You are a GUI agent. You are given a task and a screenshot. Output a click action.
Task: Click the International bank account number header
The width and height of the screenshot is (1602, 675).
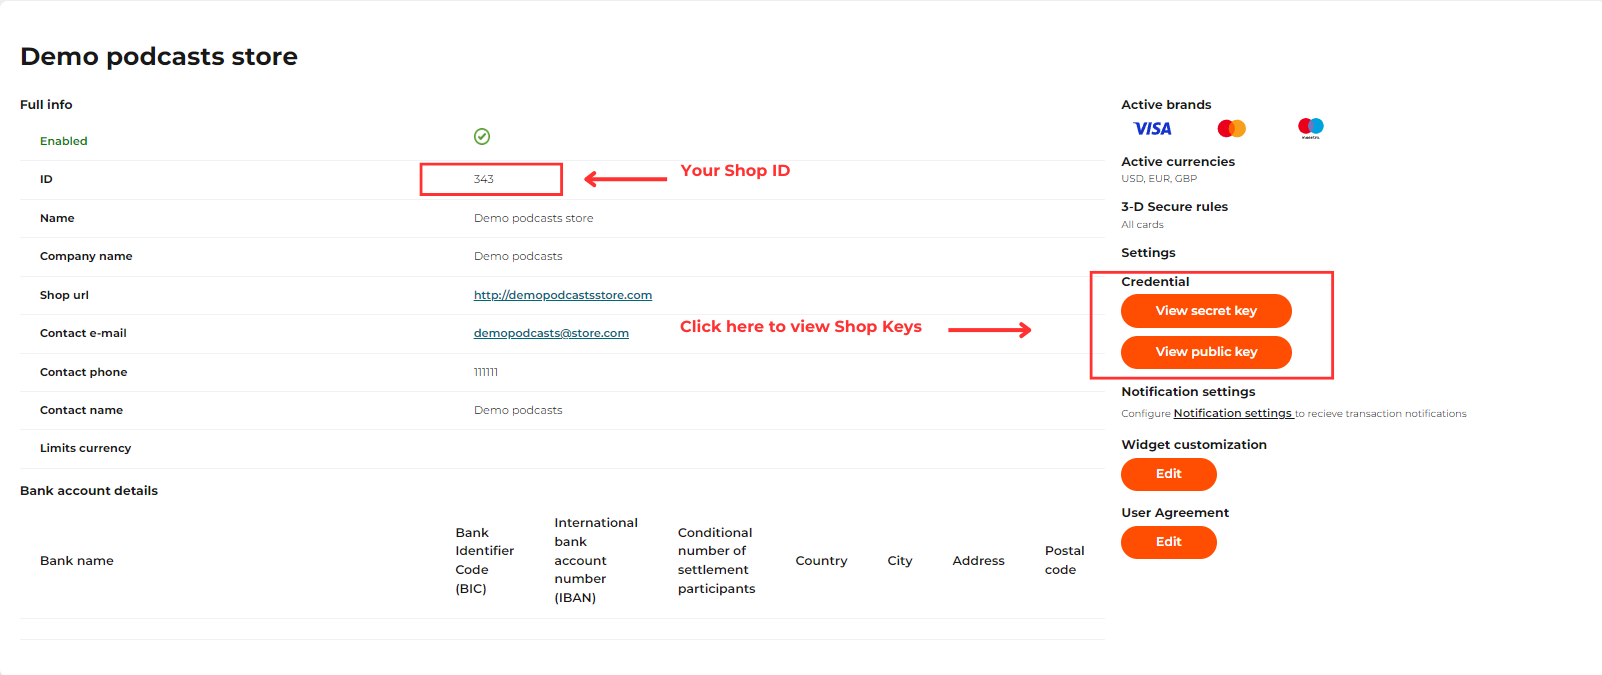tap(596, 560)
